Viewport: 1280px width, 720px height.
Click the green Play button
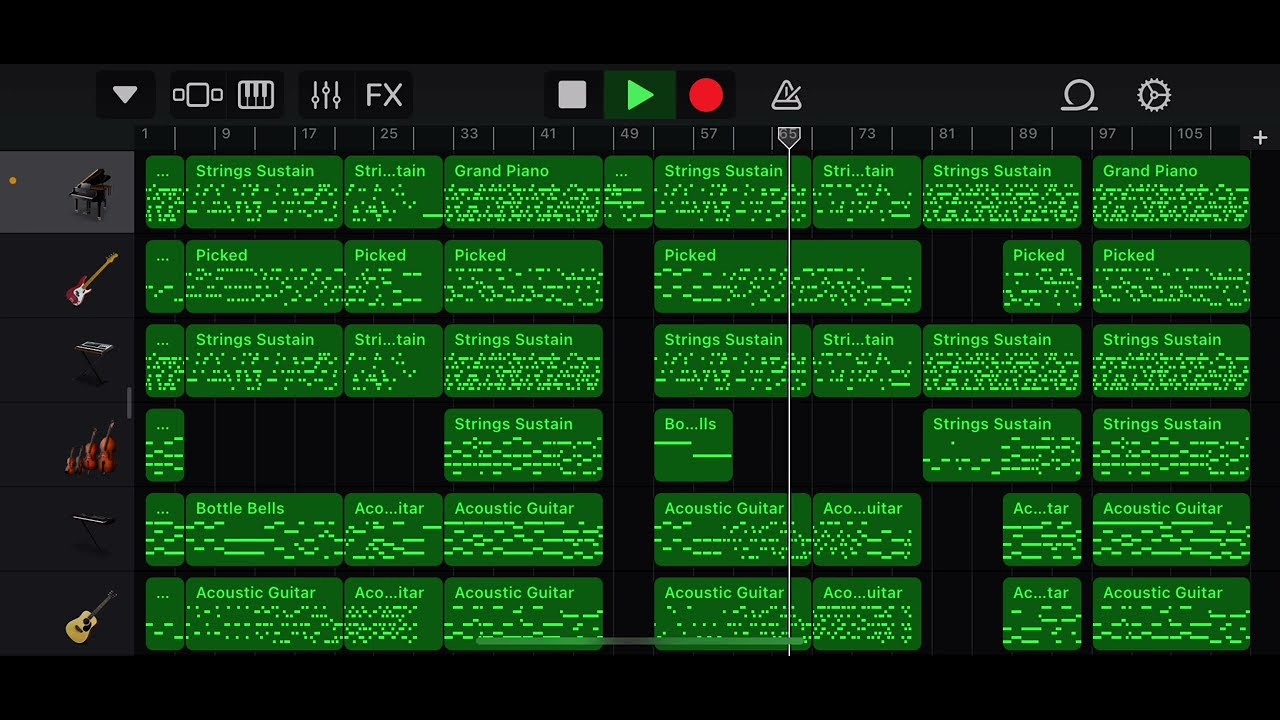pos(640,95)
